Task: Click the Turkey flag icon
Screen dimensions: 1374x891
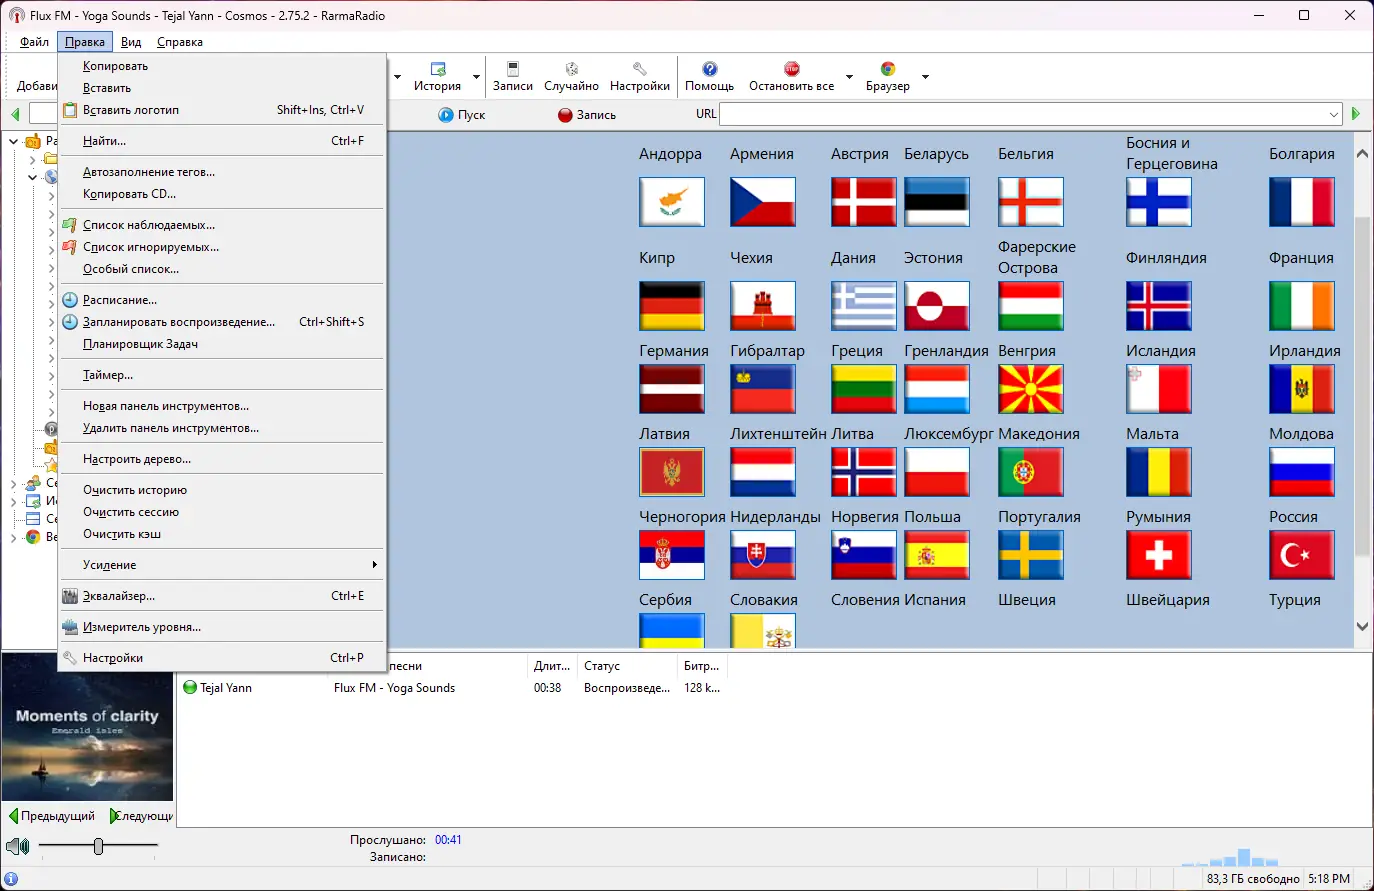Action: pyautogui.click(x=1302, y=555)
